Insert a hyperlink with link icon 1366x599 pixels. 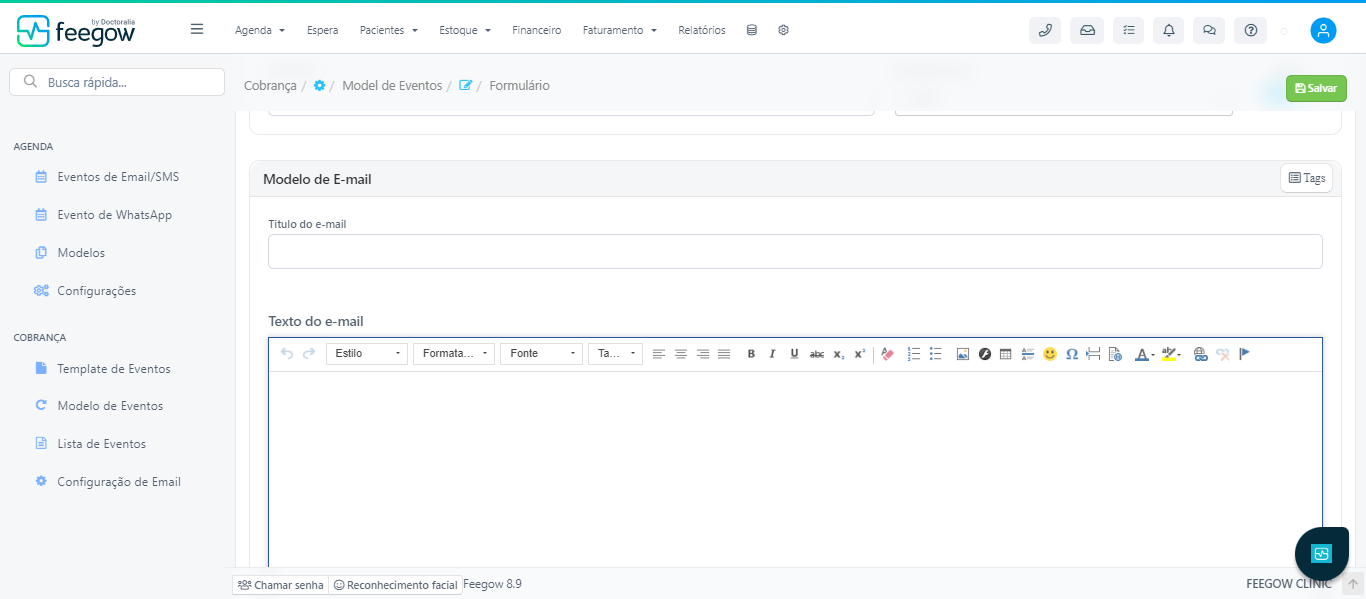[x=1201, y=354]
